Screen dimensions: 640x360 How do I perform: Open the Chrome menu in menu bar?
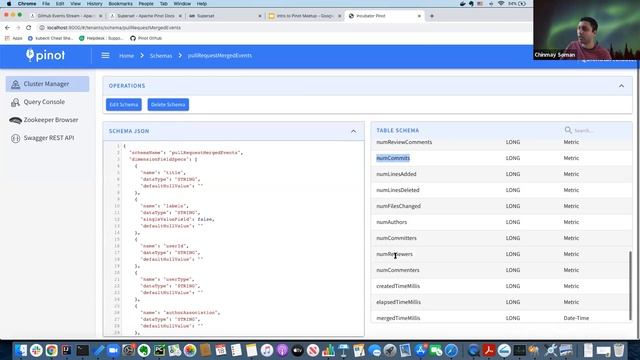coord(27,4)
